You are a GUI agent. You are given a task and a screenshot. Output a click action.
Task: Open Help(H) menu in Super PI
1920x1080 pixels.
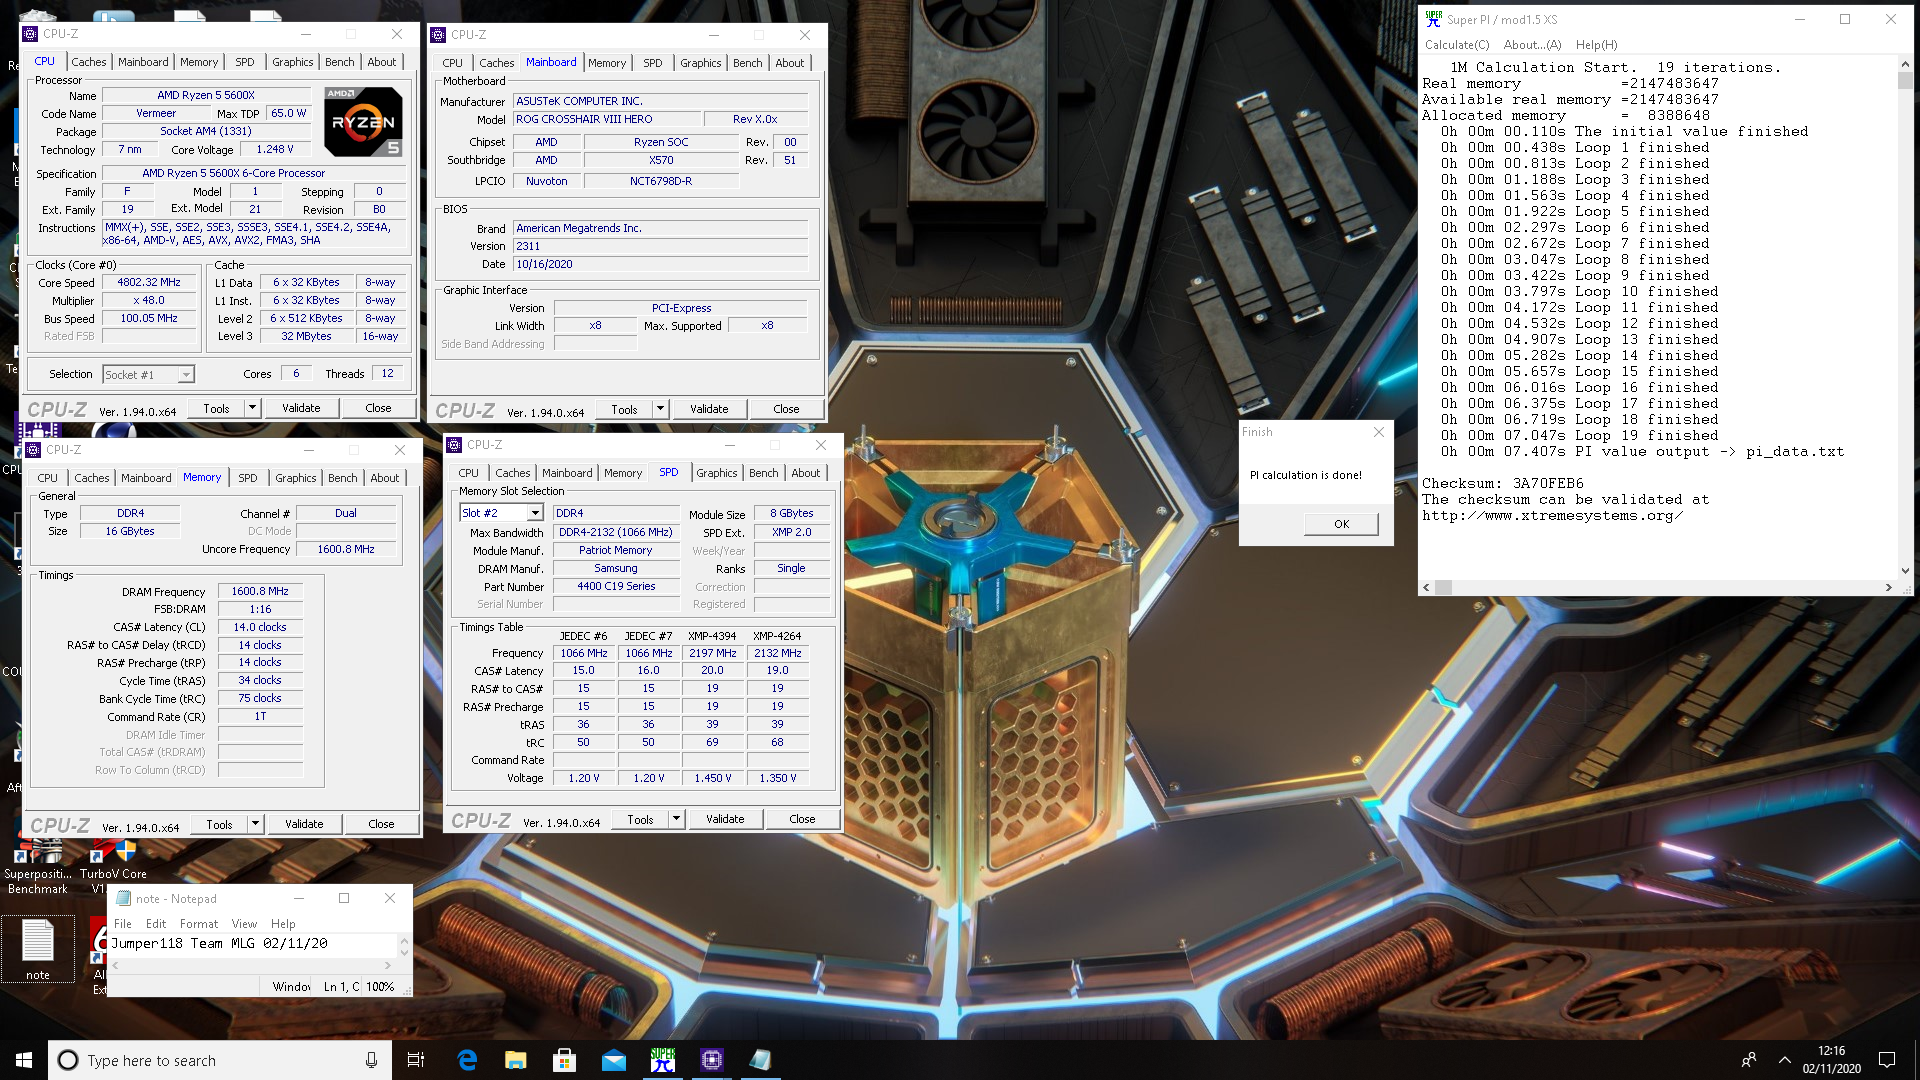click(1596, 45)
